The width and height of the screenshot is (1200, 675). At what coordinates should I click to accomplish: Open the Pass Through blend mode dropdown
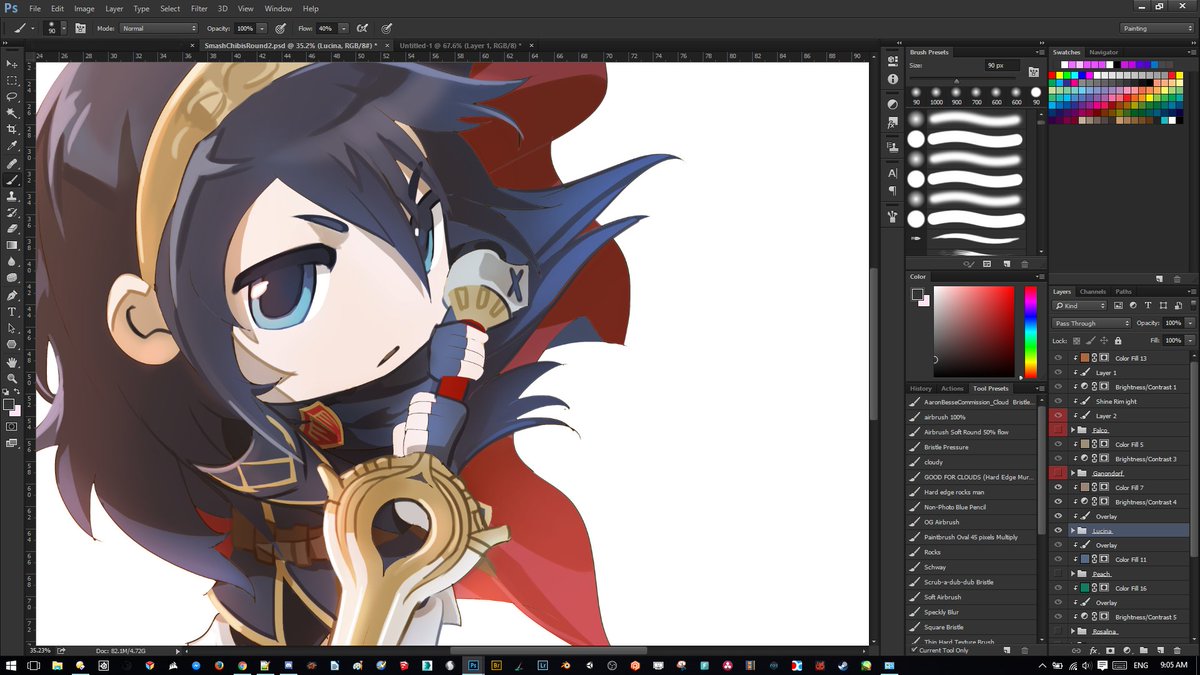point(1092,323)
